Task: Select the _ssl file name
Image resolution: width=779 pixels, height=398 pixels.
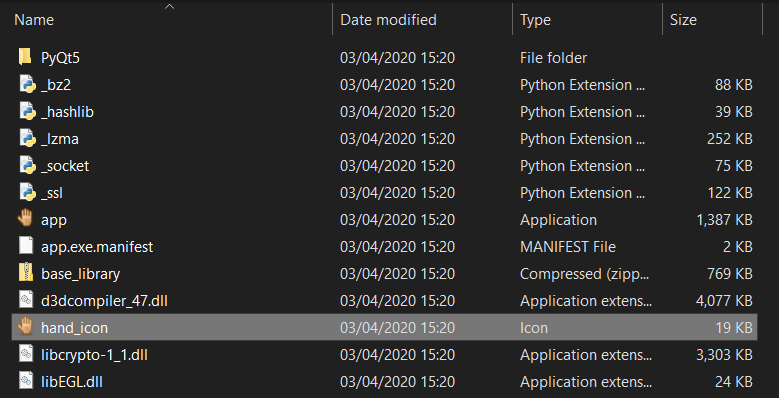Action: tap(52, 193)
